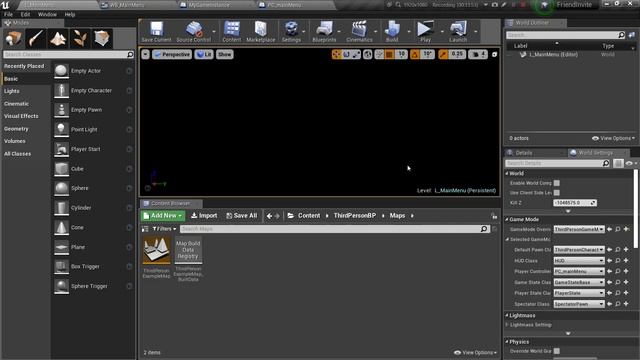Click the magnifier in the World Outliner search

[x=621, y=35]
